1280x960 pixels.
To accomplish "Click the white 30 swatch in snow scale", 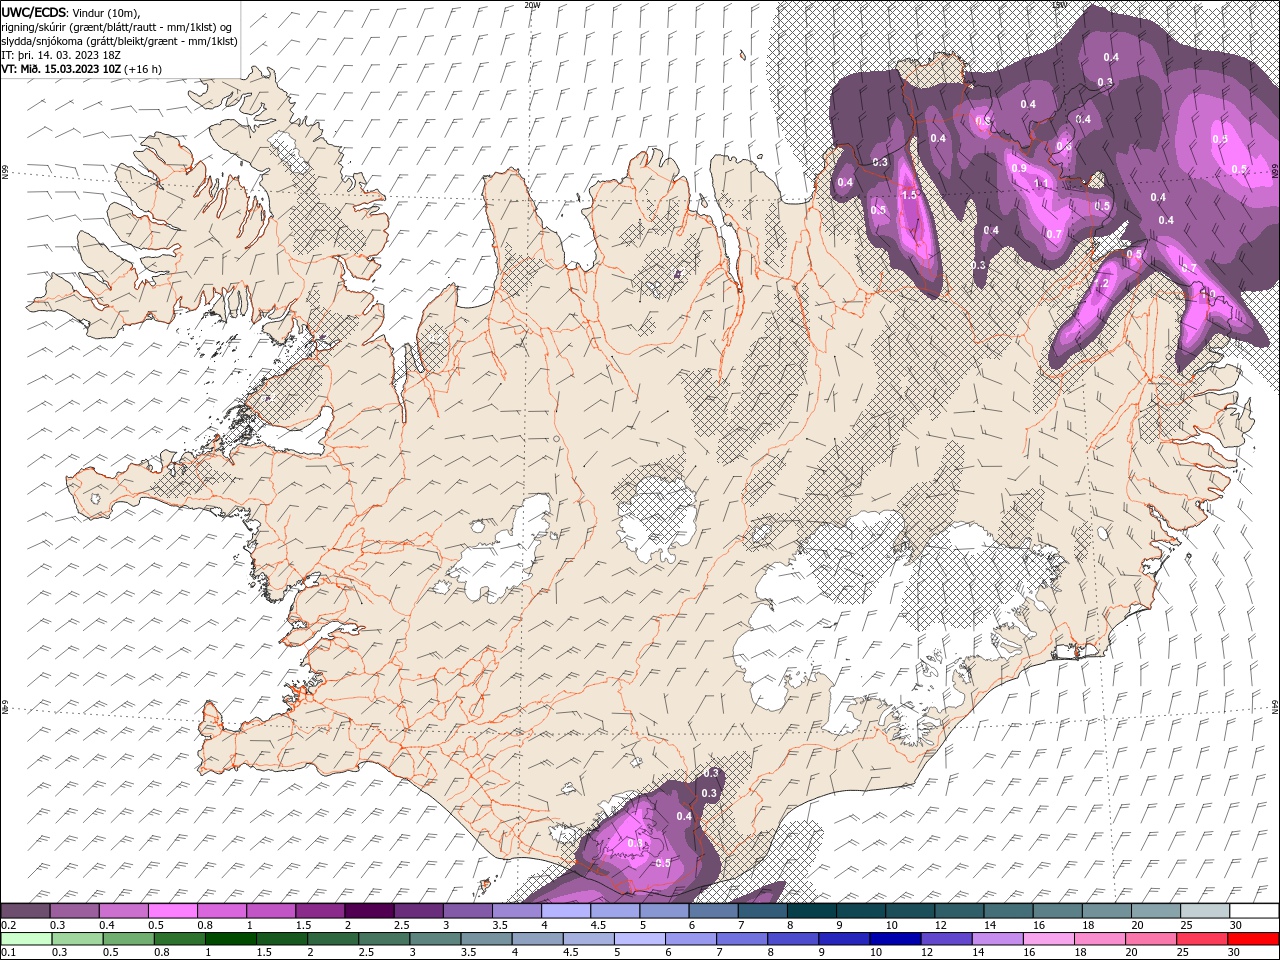I will tap(1255, 911).
